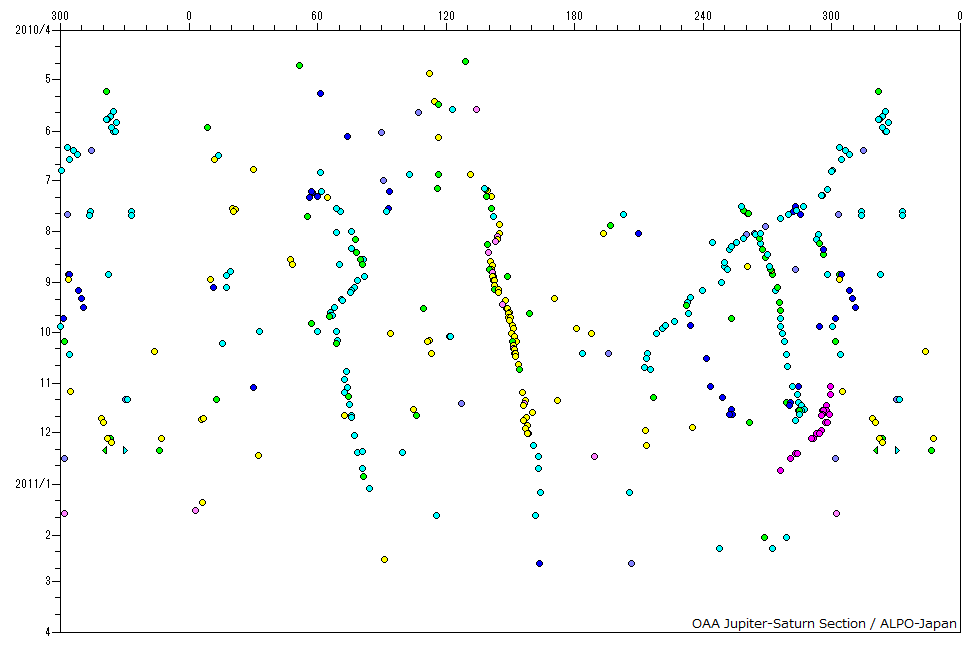Click the "2010/4" date label on left axis
The image size is (980, 650).
point(32,29)
